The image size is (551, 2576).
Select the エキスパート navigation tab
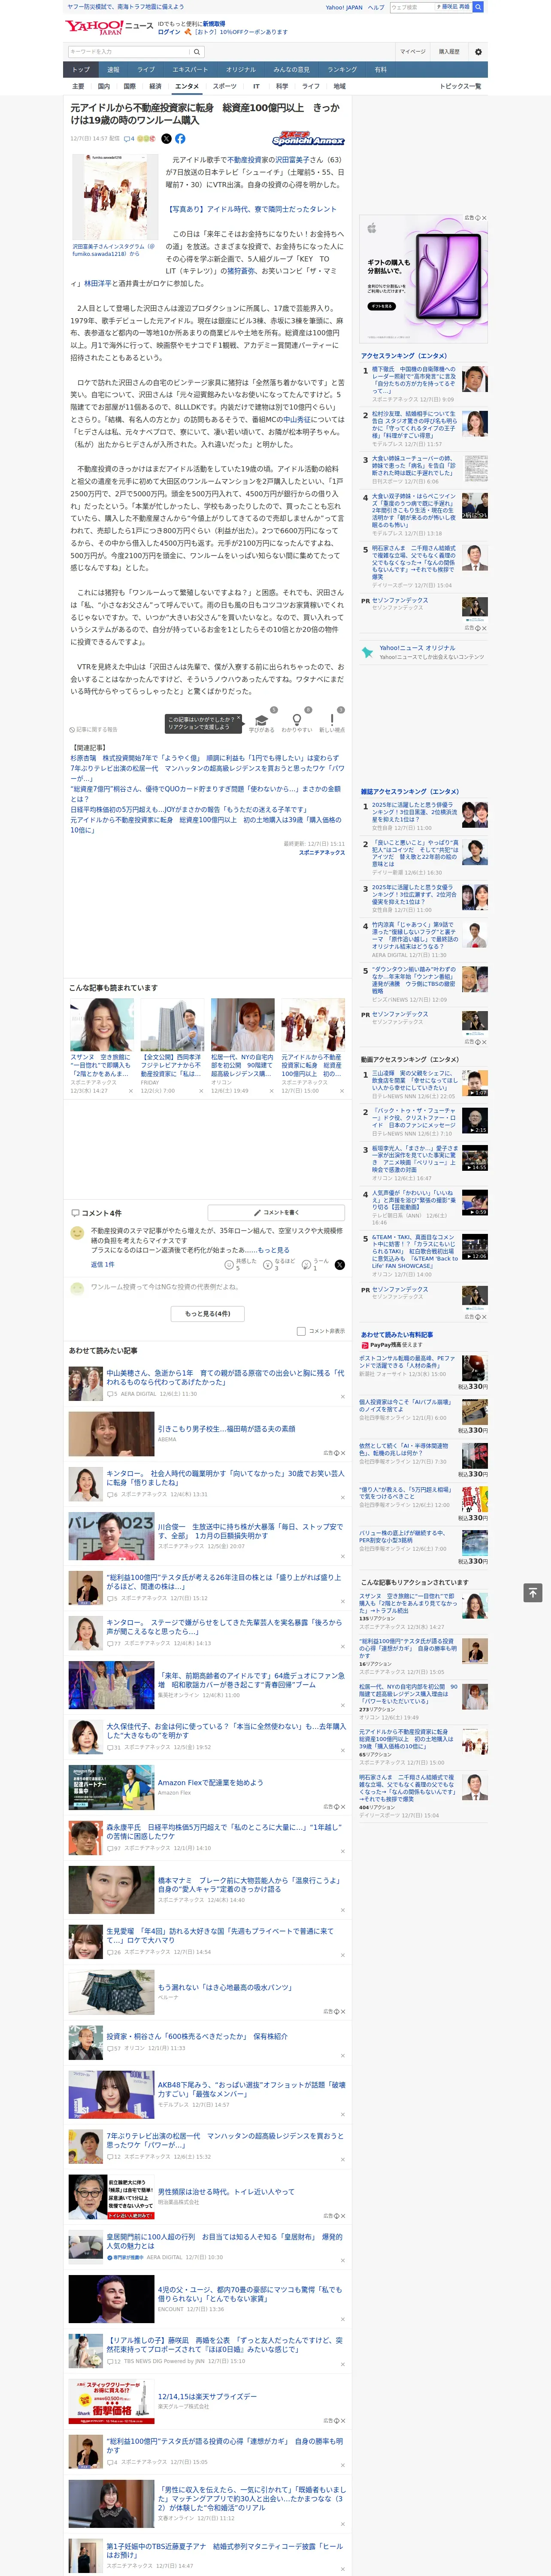(190, 70)
